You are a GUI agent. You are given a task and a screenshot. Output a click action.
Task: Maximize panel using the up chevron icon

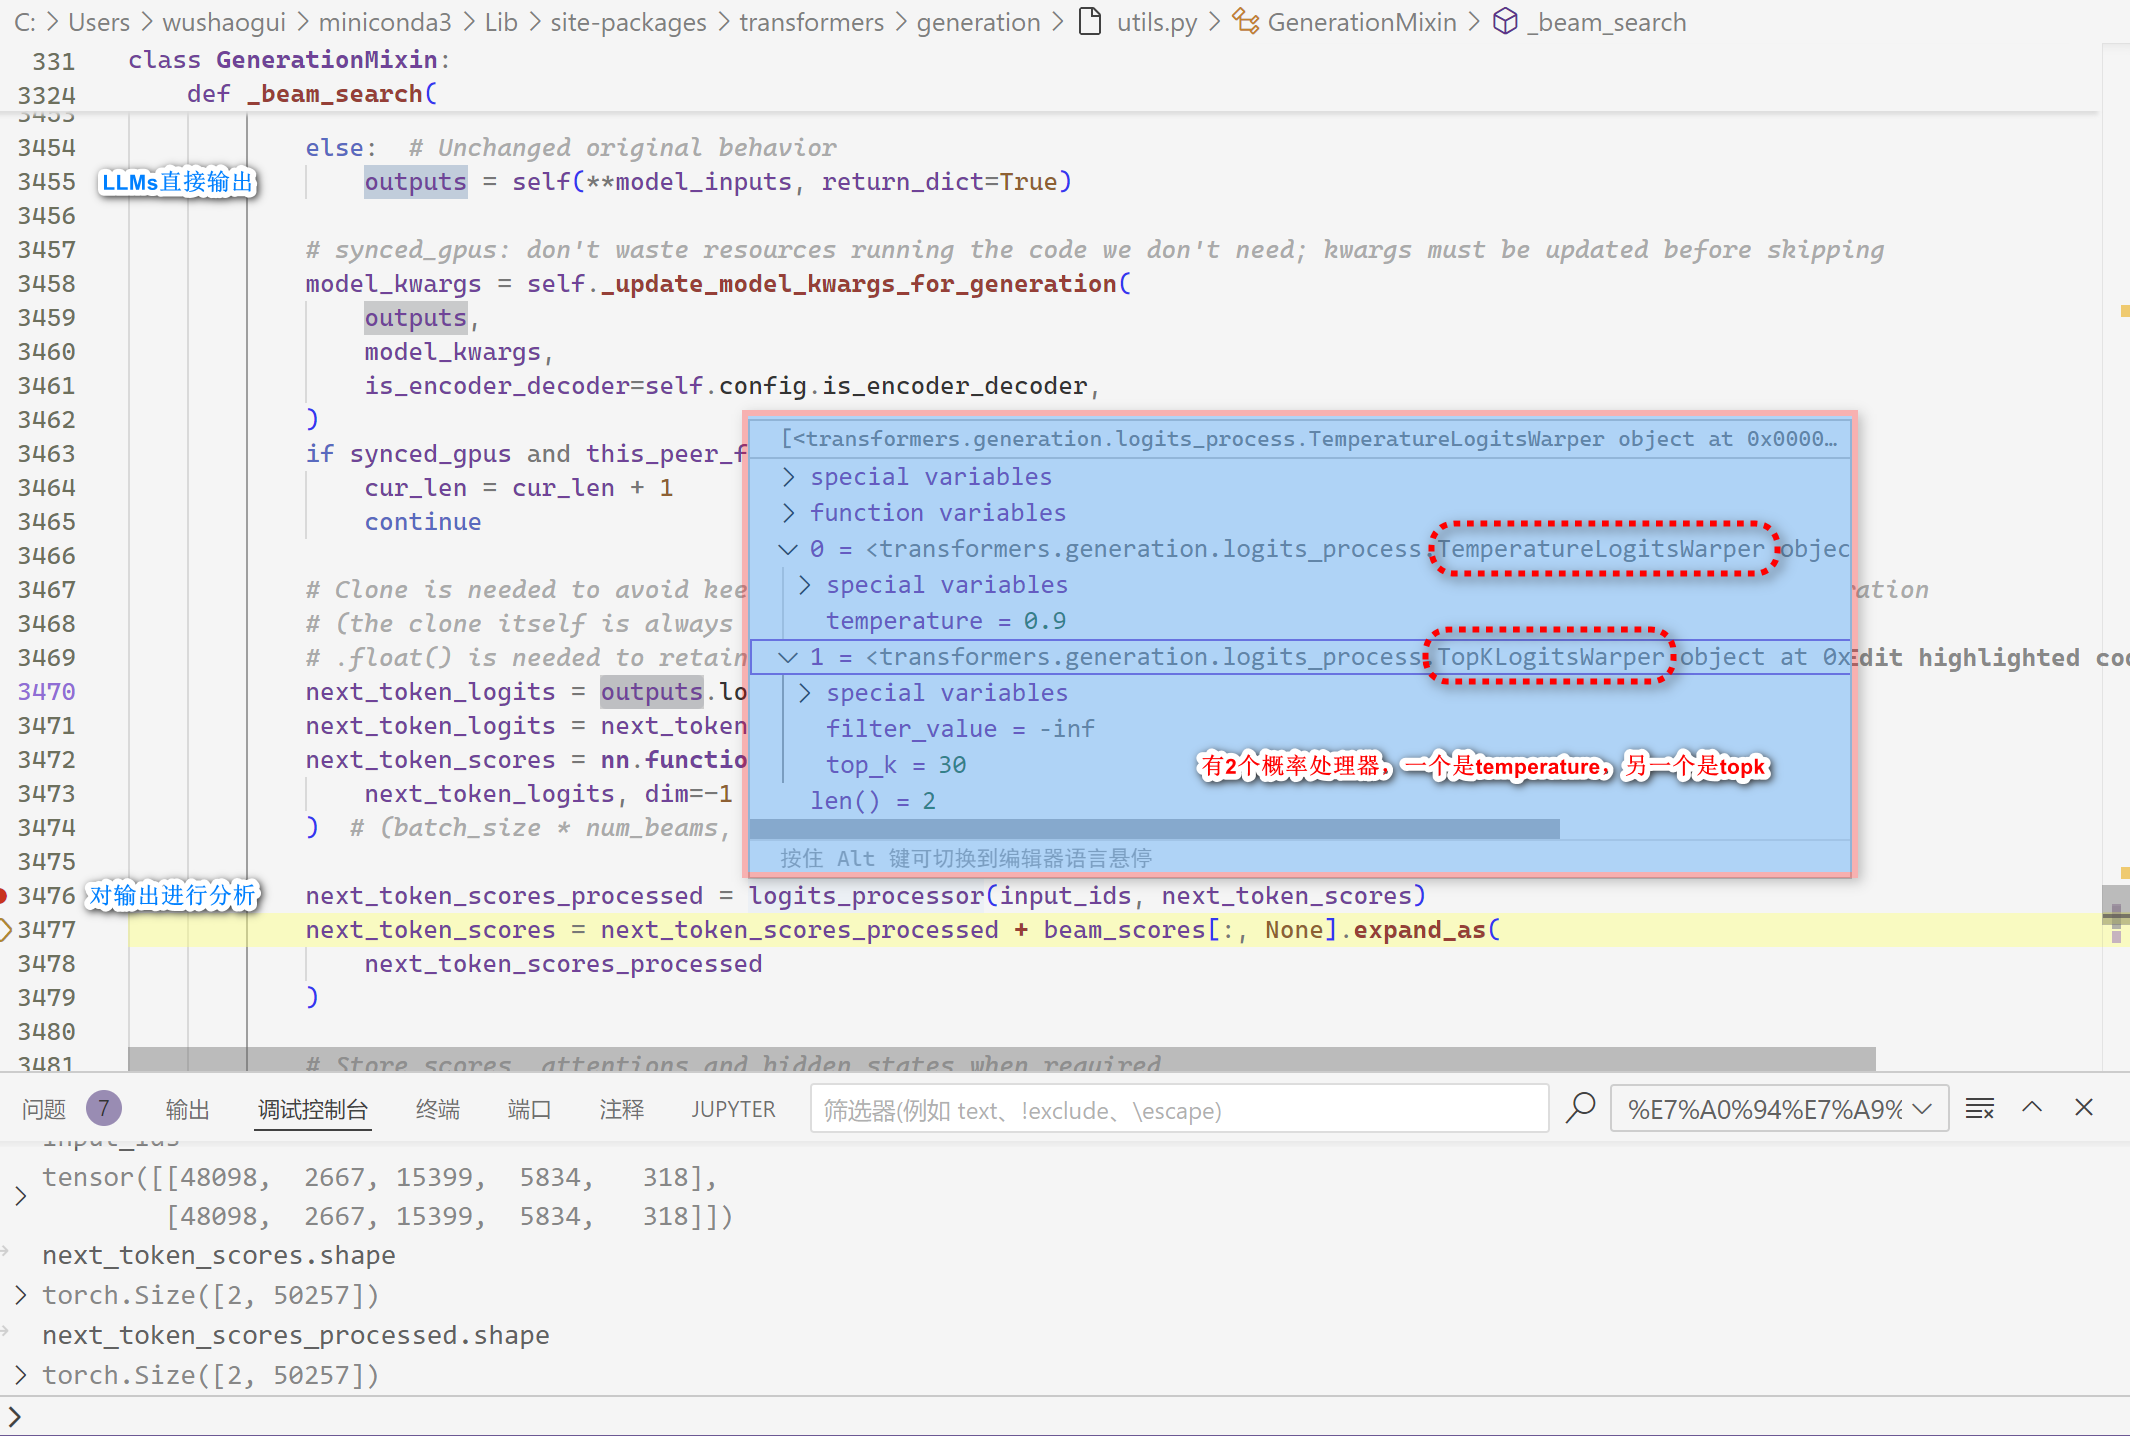point(2031,1108)
